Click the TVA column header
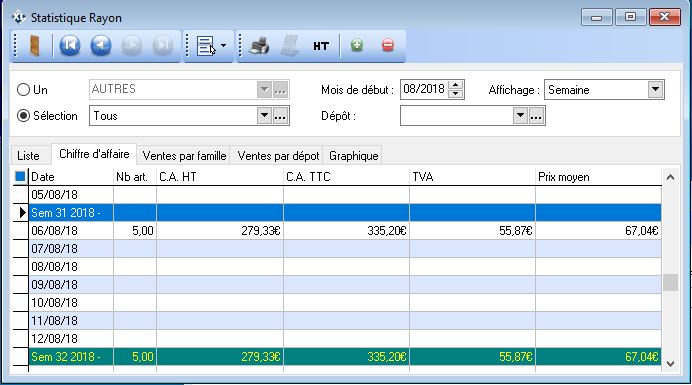692x385 pixels. 472,177
